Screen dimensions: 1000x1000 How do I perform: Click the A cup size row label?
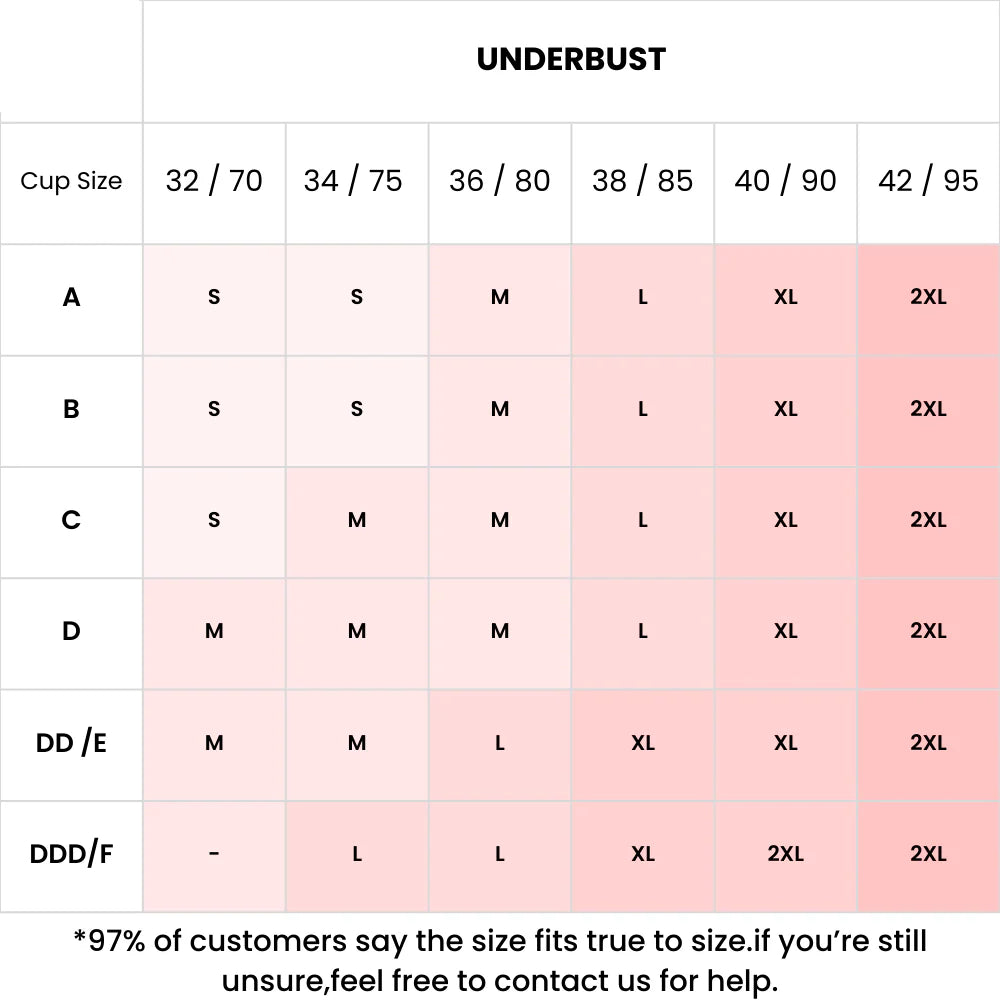tap(71, 297)
